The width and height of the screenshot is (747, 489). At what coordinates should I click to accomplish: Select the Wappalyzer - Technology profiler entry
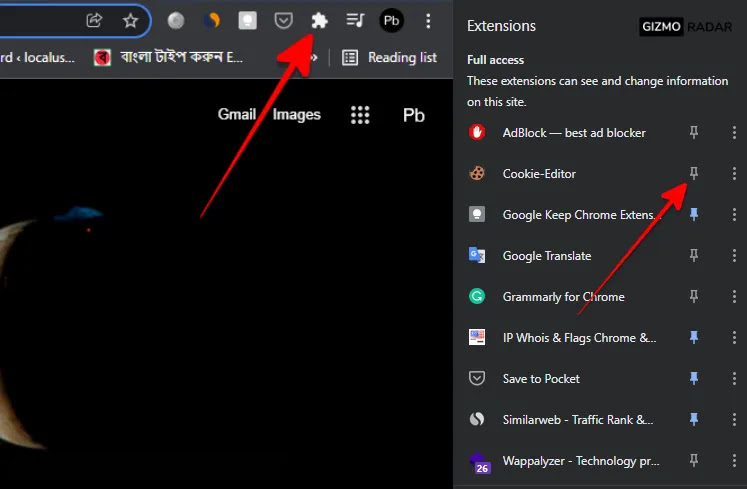tap(581, 461)
